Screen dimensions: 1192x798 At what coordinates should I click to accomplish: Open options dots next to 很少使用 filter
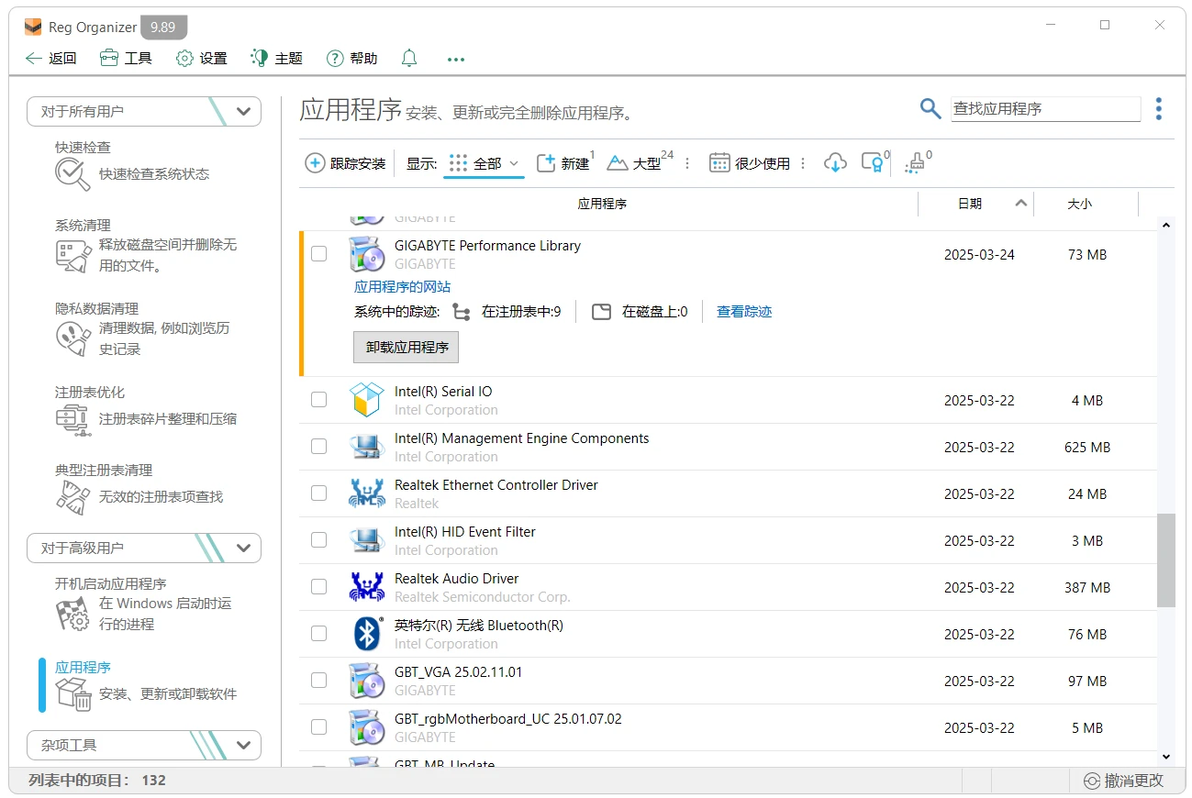pos(803,163)
